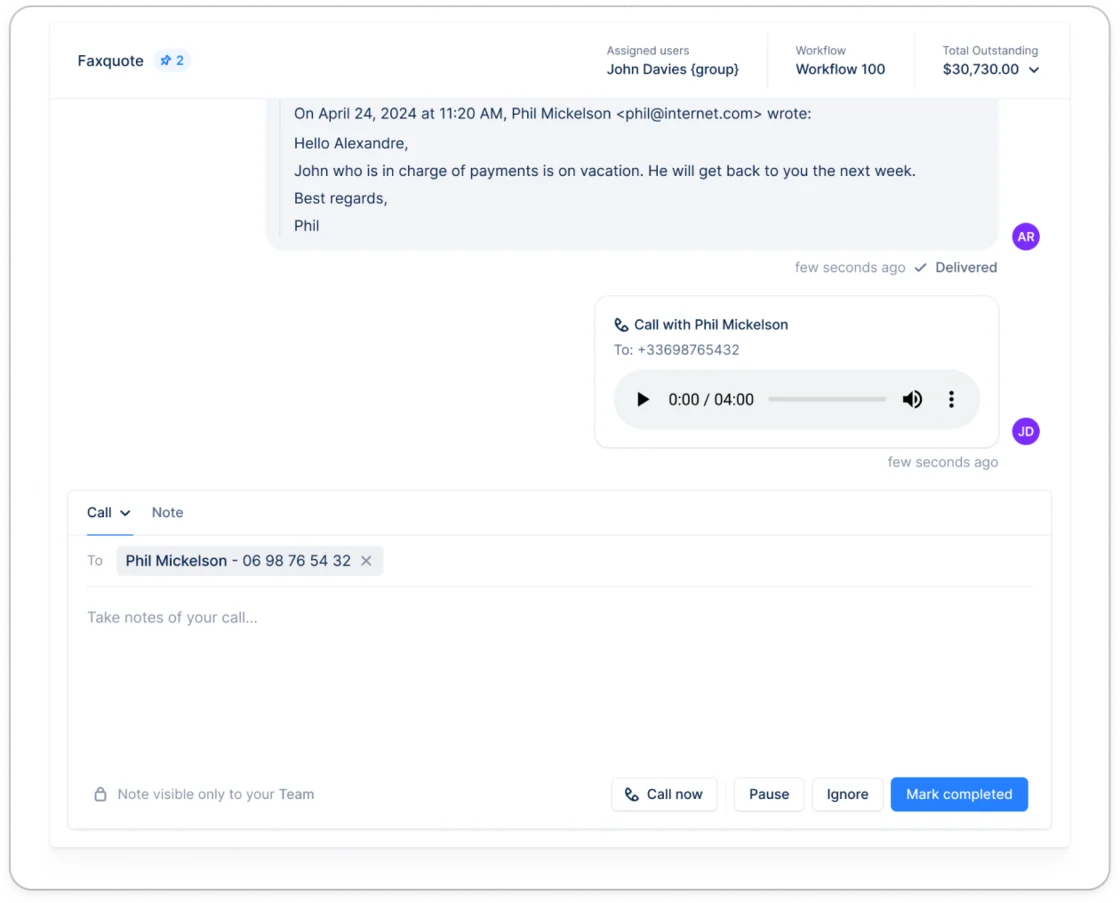The width and height of the screenshot is (1120, 903).
Task: Click the Call now button
Action: tap(664, 794)
